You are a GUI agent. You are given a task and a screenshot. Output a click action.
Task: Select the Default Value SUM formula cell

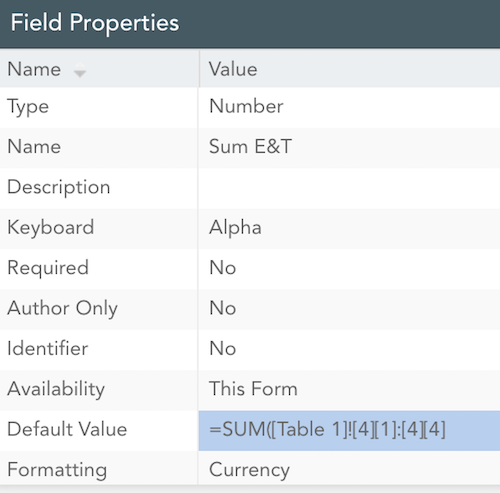pos(349,431)
